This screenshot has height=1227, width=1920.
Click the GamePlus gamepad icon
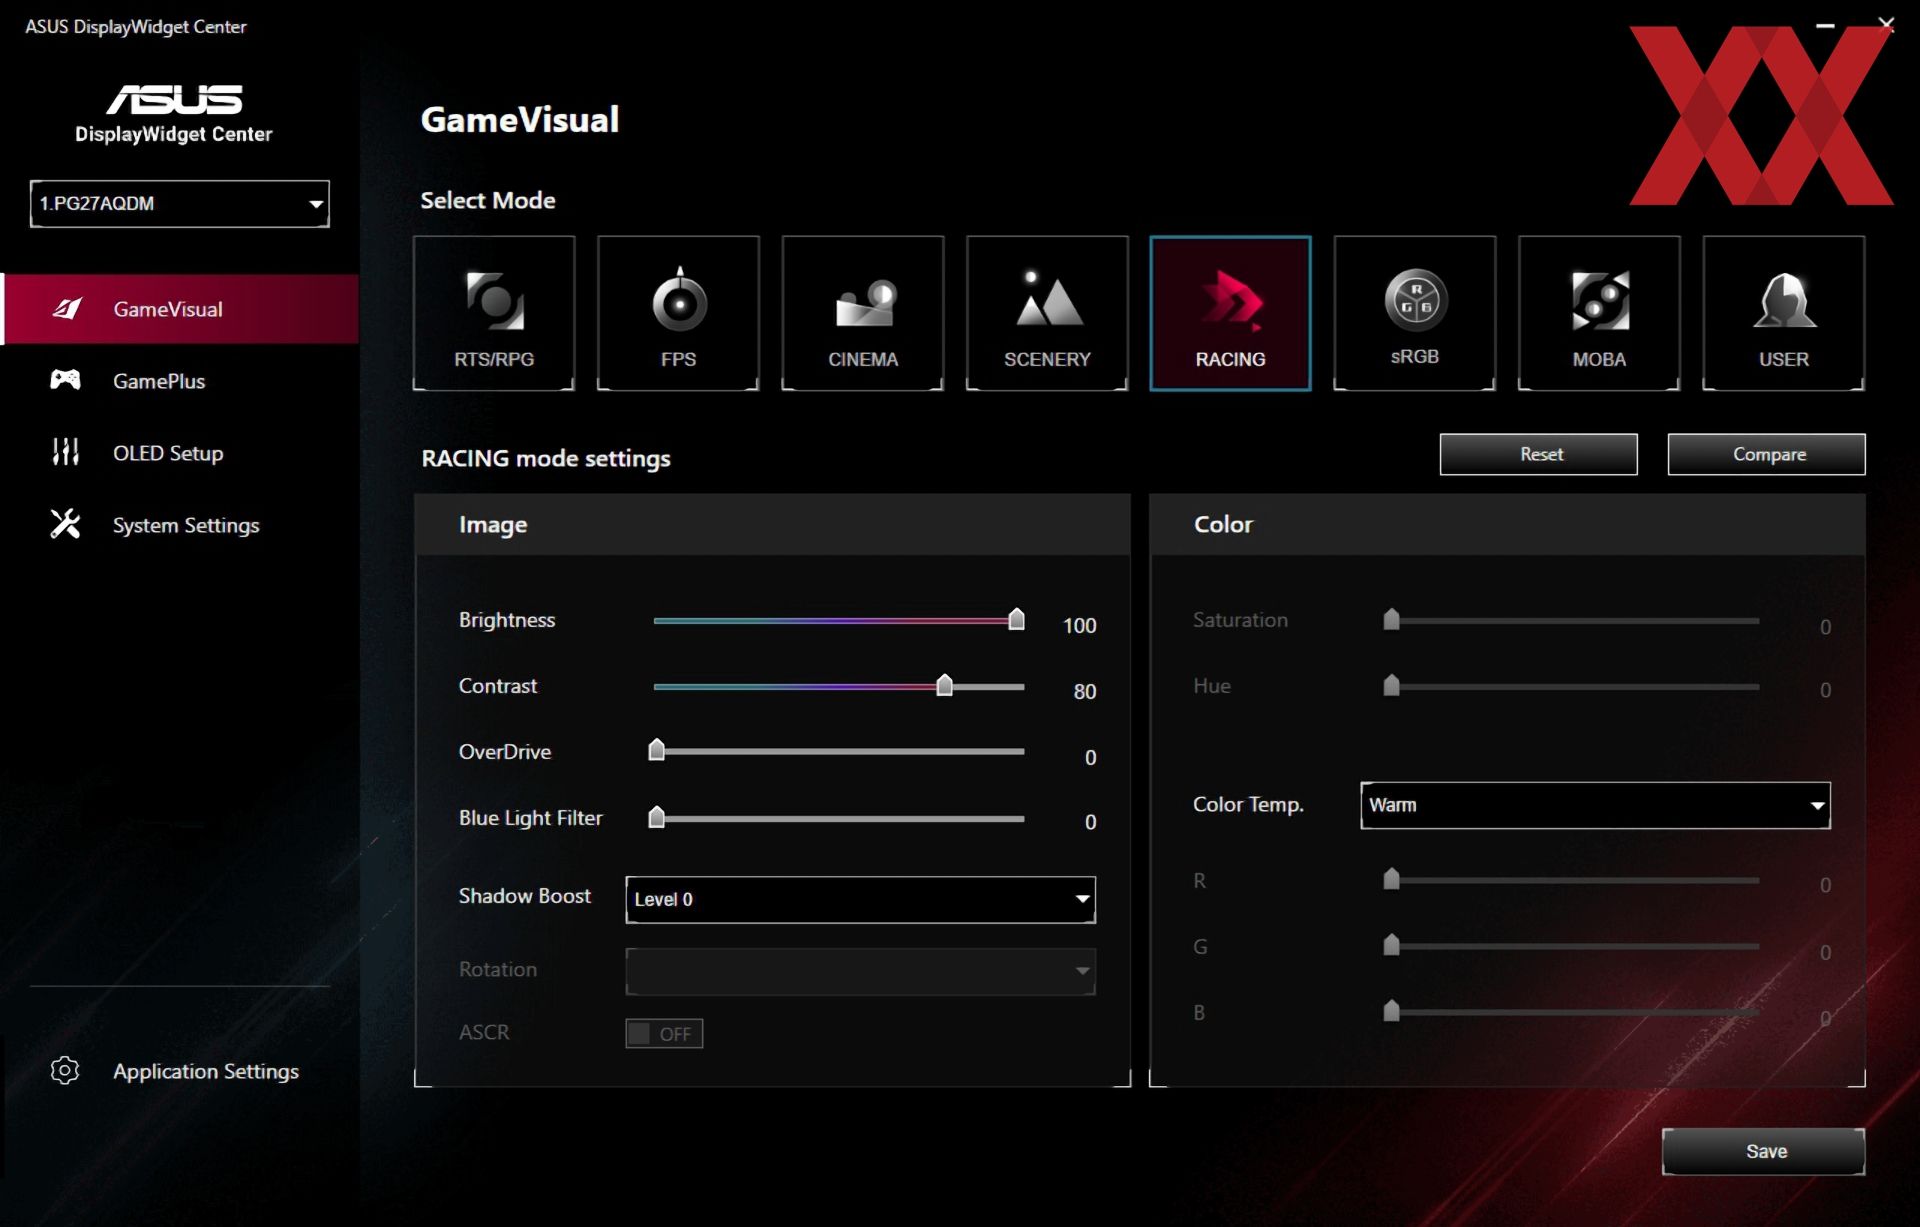click(66, 380)
